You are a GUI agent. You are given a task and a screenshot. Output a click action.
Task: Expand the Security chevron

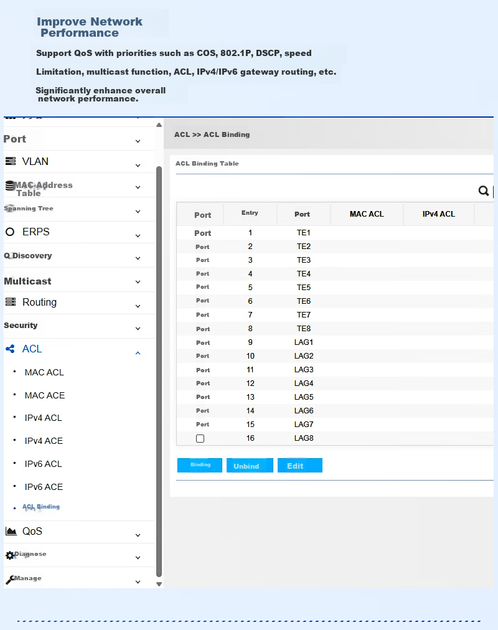[x=138, y=328]
